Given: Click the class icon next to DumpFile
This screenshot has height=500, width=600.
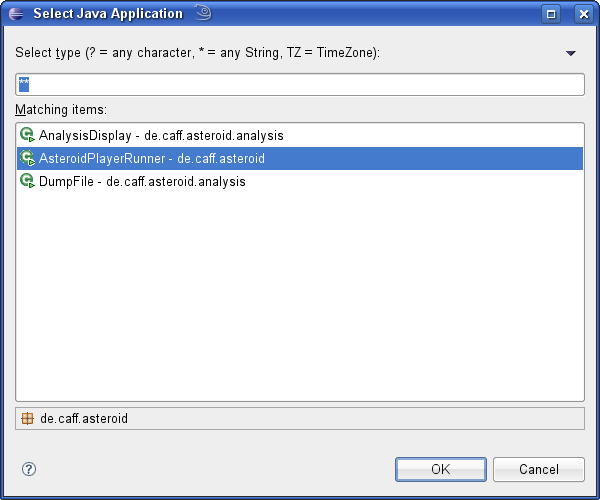Looking at the screenshot, I should tap(27, 181).
